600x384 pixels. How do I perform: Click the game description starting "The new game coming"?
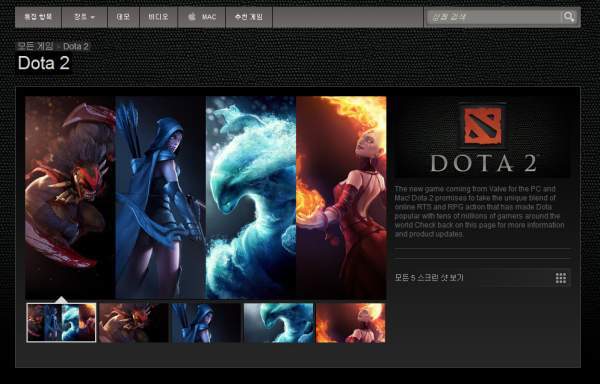point(479,212)
